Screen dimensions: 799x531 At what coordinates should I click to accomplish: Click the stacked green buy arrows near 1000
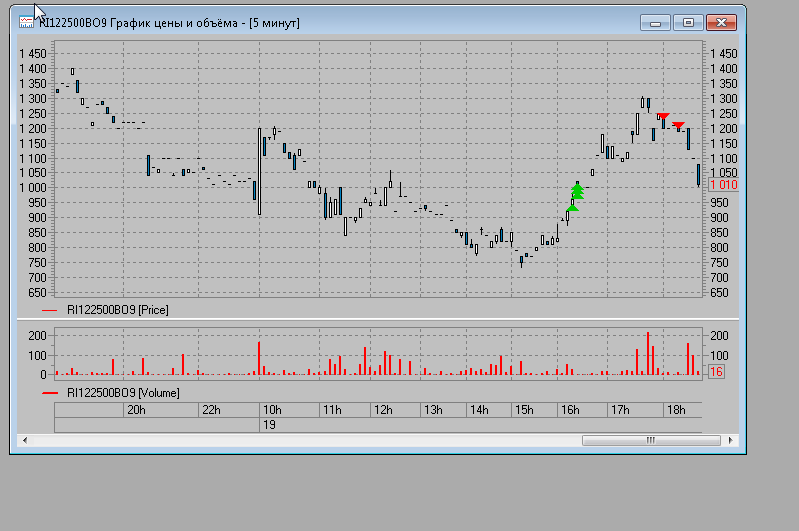(x=577, y=191)
